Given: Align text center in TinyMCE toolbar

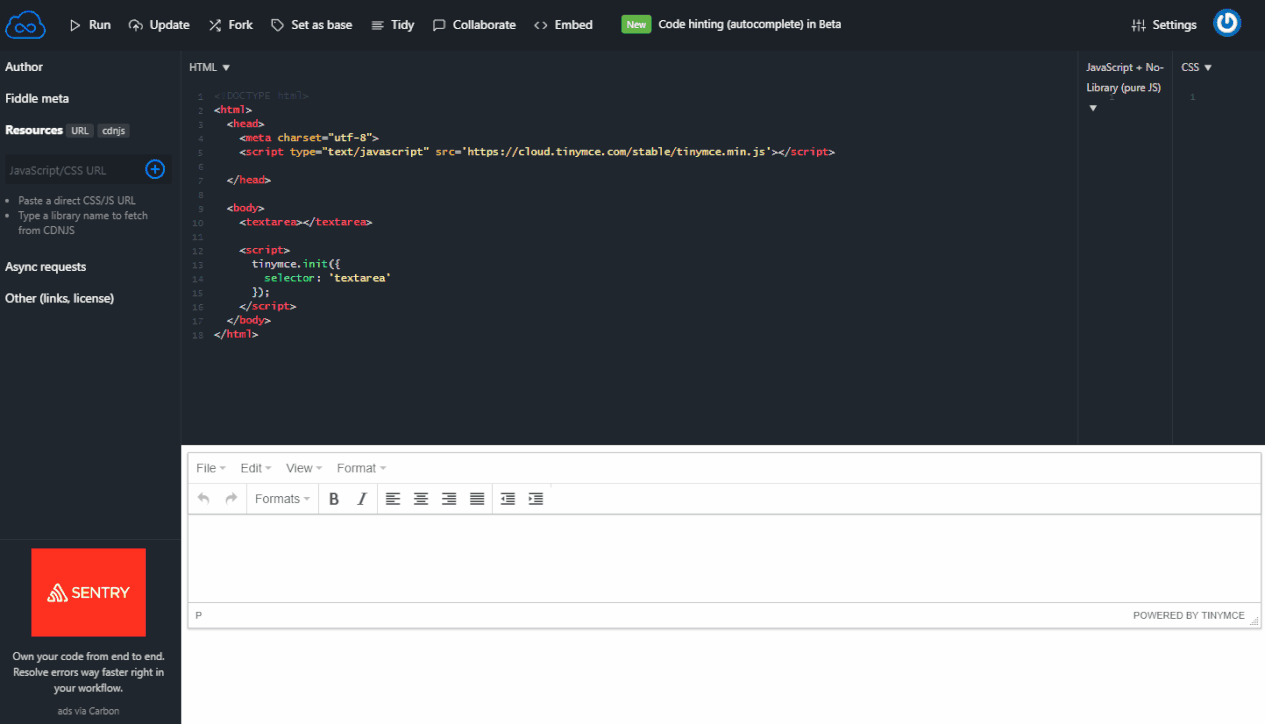Looking at the screenshot, I should [x=421, y=498].
